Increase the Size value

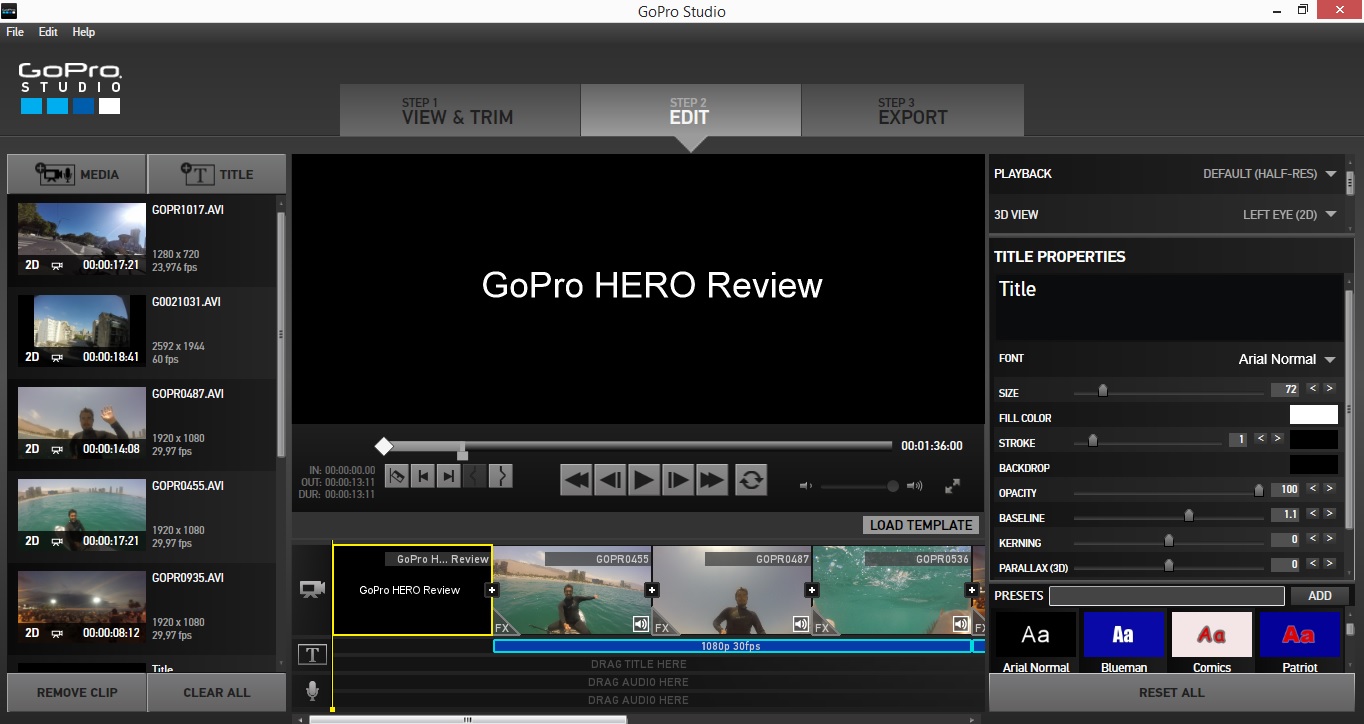coord(1329,388)
